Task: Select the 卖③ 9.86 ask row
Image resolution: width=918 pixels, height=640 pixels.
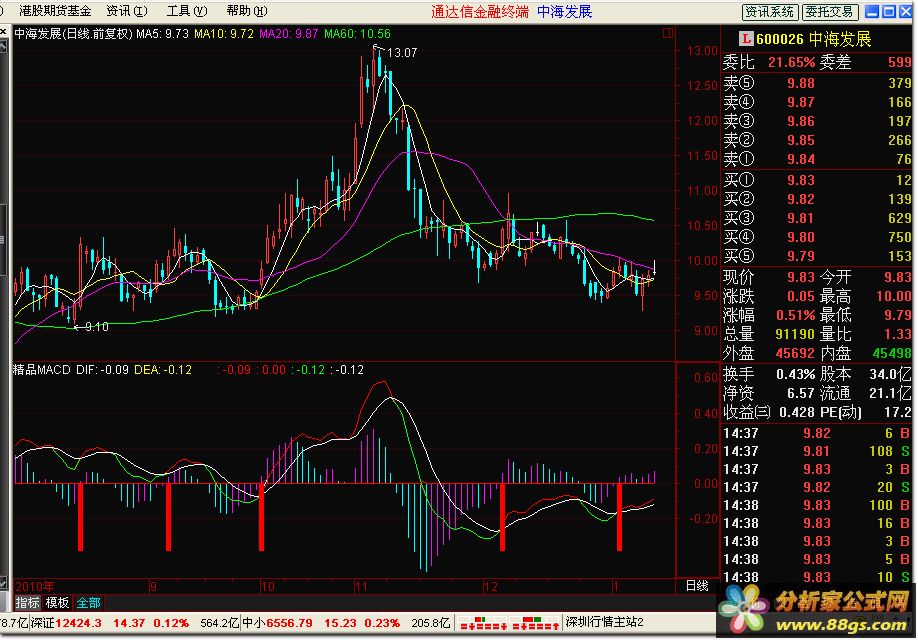Action: pyautogui.click(x=817, y=121)
